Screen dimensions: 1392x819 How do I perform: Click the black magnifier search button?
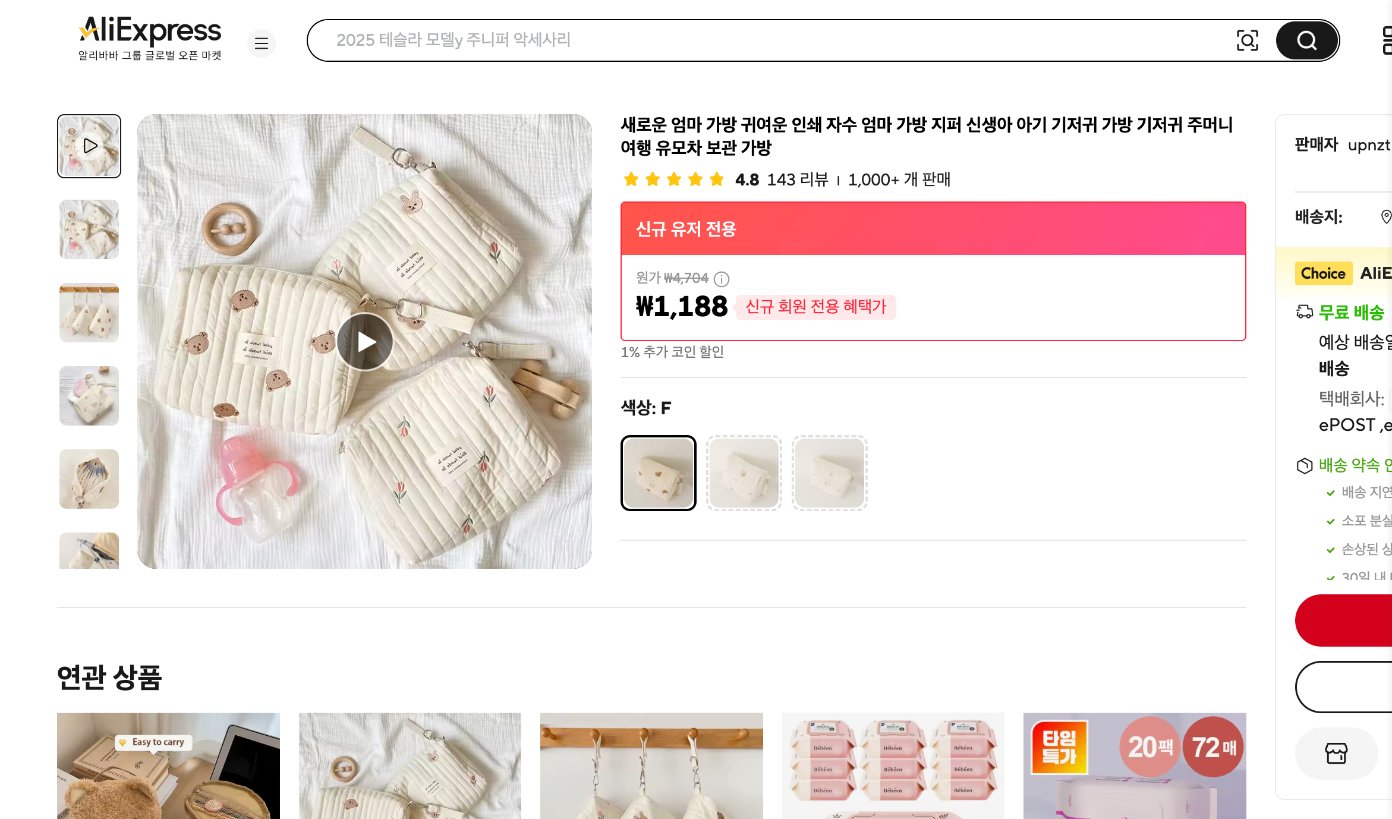pyautogui.click(x=1306, y=40)
